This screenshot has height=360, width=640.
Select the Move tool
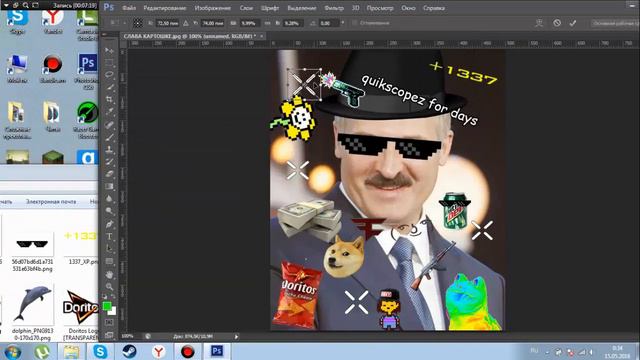pos(109,50)
